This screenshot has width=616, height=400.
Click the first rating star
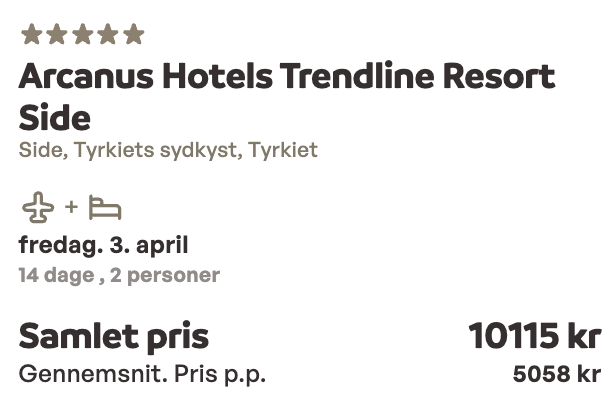pos(31,35)
